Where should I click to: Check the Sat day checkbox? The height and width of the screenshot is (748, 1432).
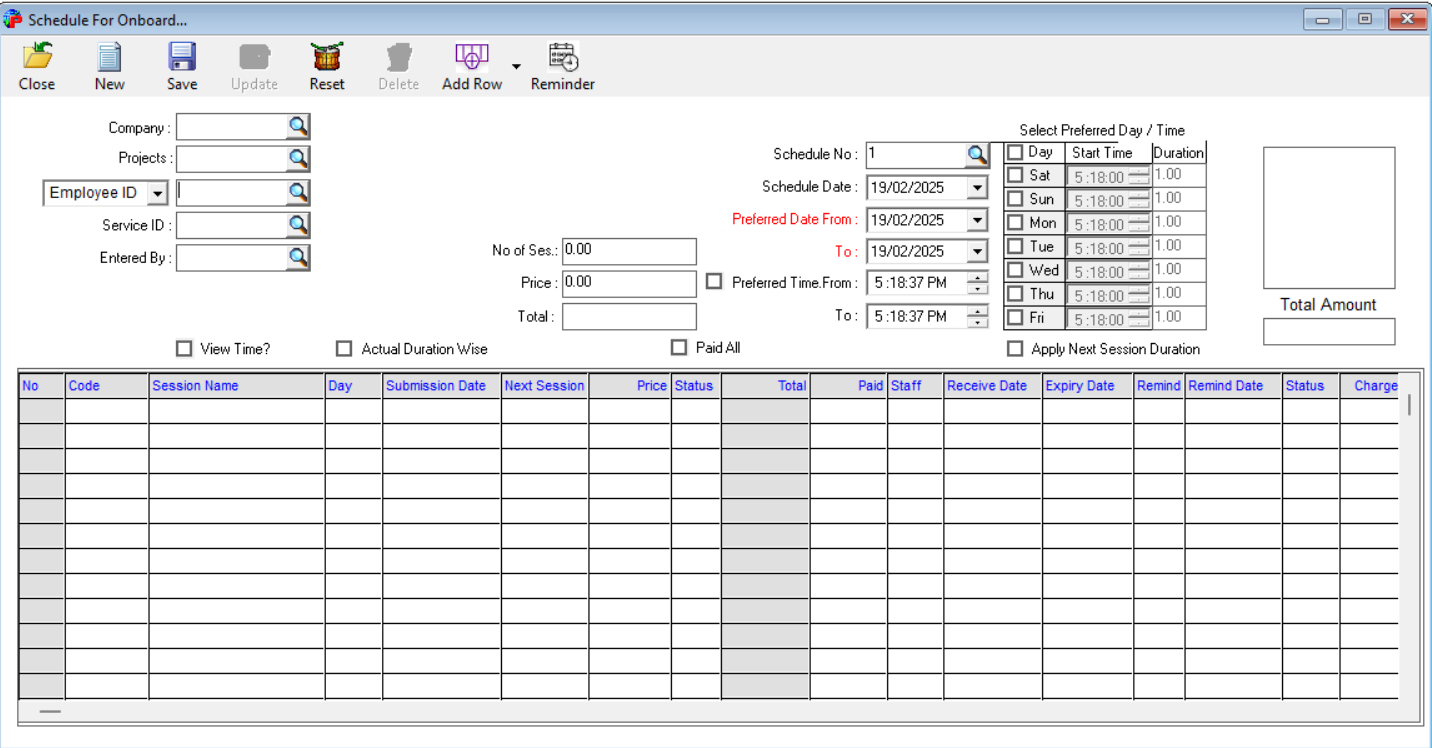(x=1015, y=175)
